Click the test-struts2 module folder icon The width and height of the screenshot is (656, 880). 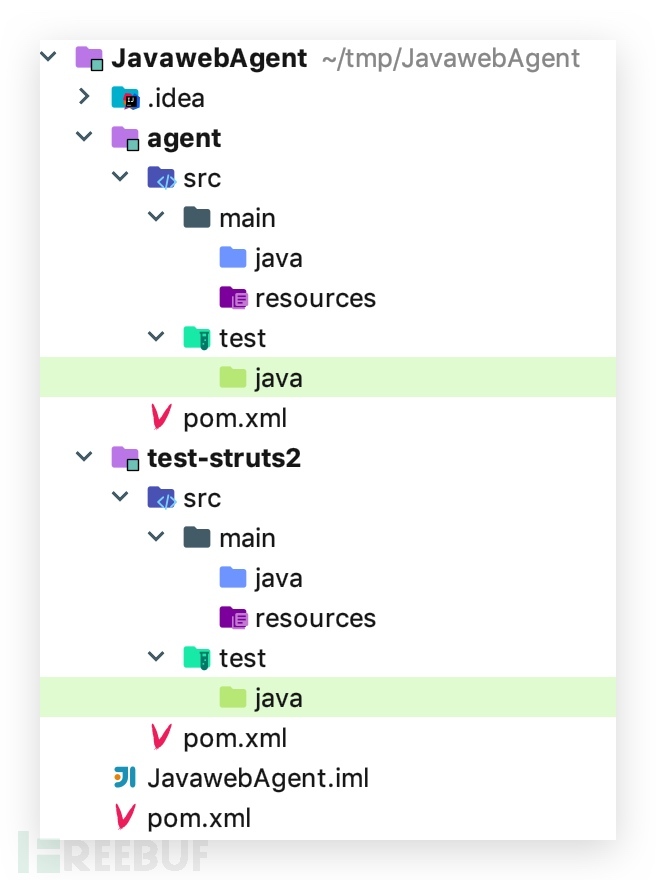tap(125, 458)
